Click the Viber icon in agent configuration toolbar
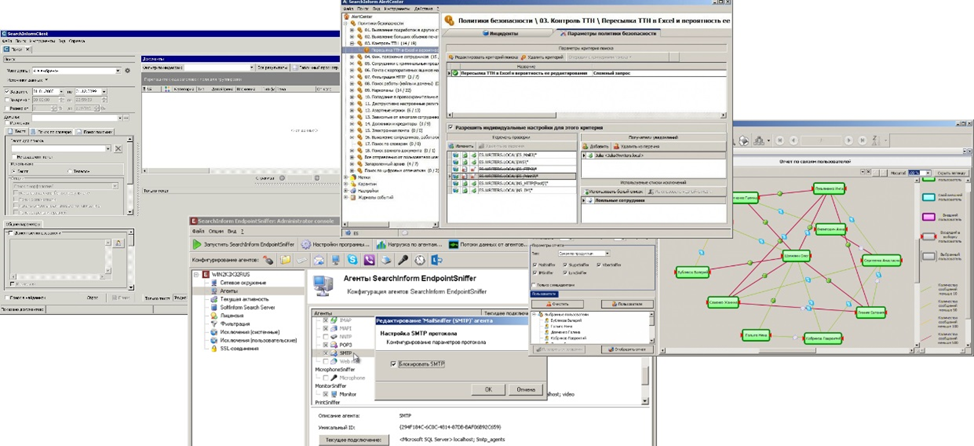This screenshot has width=974, height=446. [369, 260]
